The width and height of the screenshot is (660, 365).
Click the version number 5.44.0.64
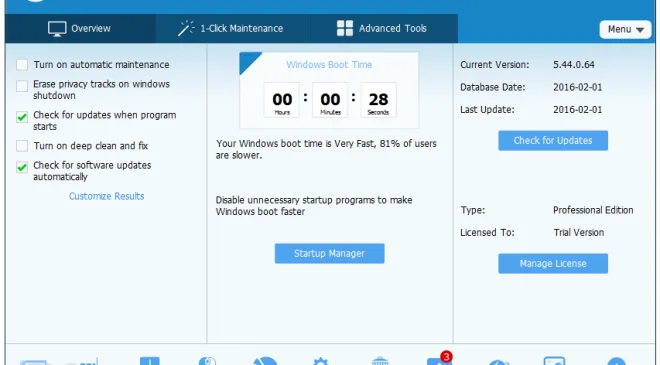(x=574, y=65)
